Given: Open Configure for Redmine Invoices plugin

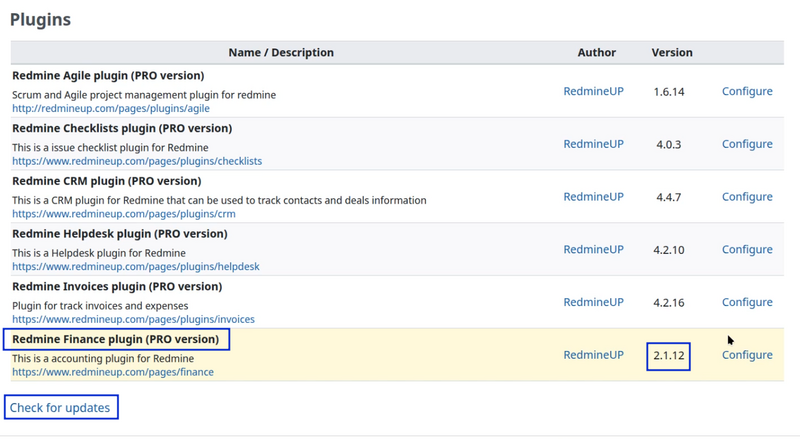Looking at the screenshot, I should pyautogui.click(x=747, y=302).
